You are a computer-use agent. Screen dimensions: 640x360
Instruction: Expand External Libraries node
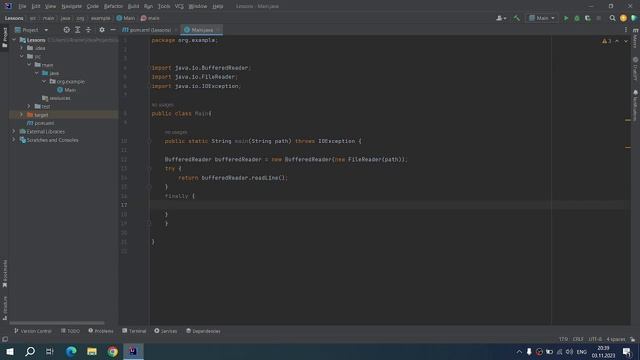(14, 131)
